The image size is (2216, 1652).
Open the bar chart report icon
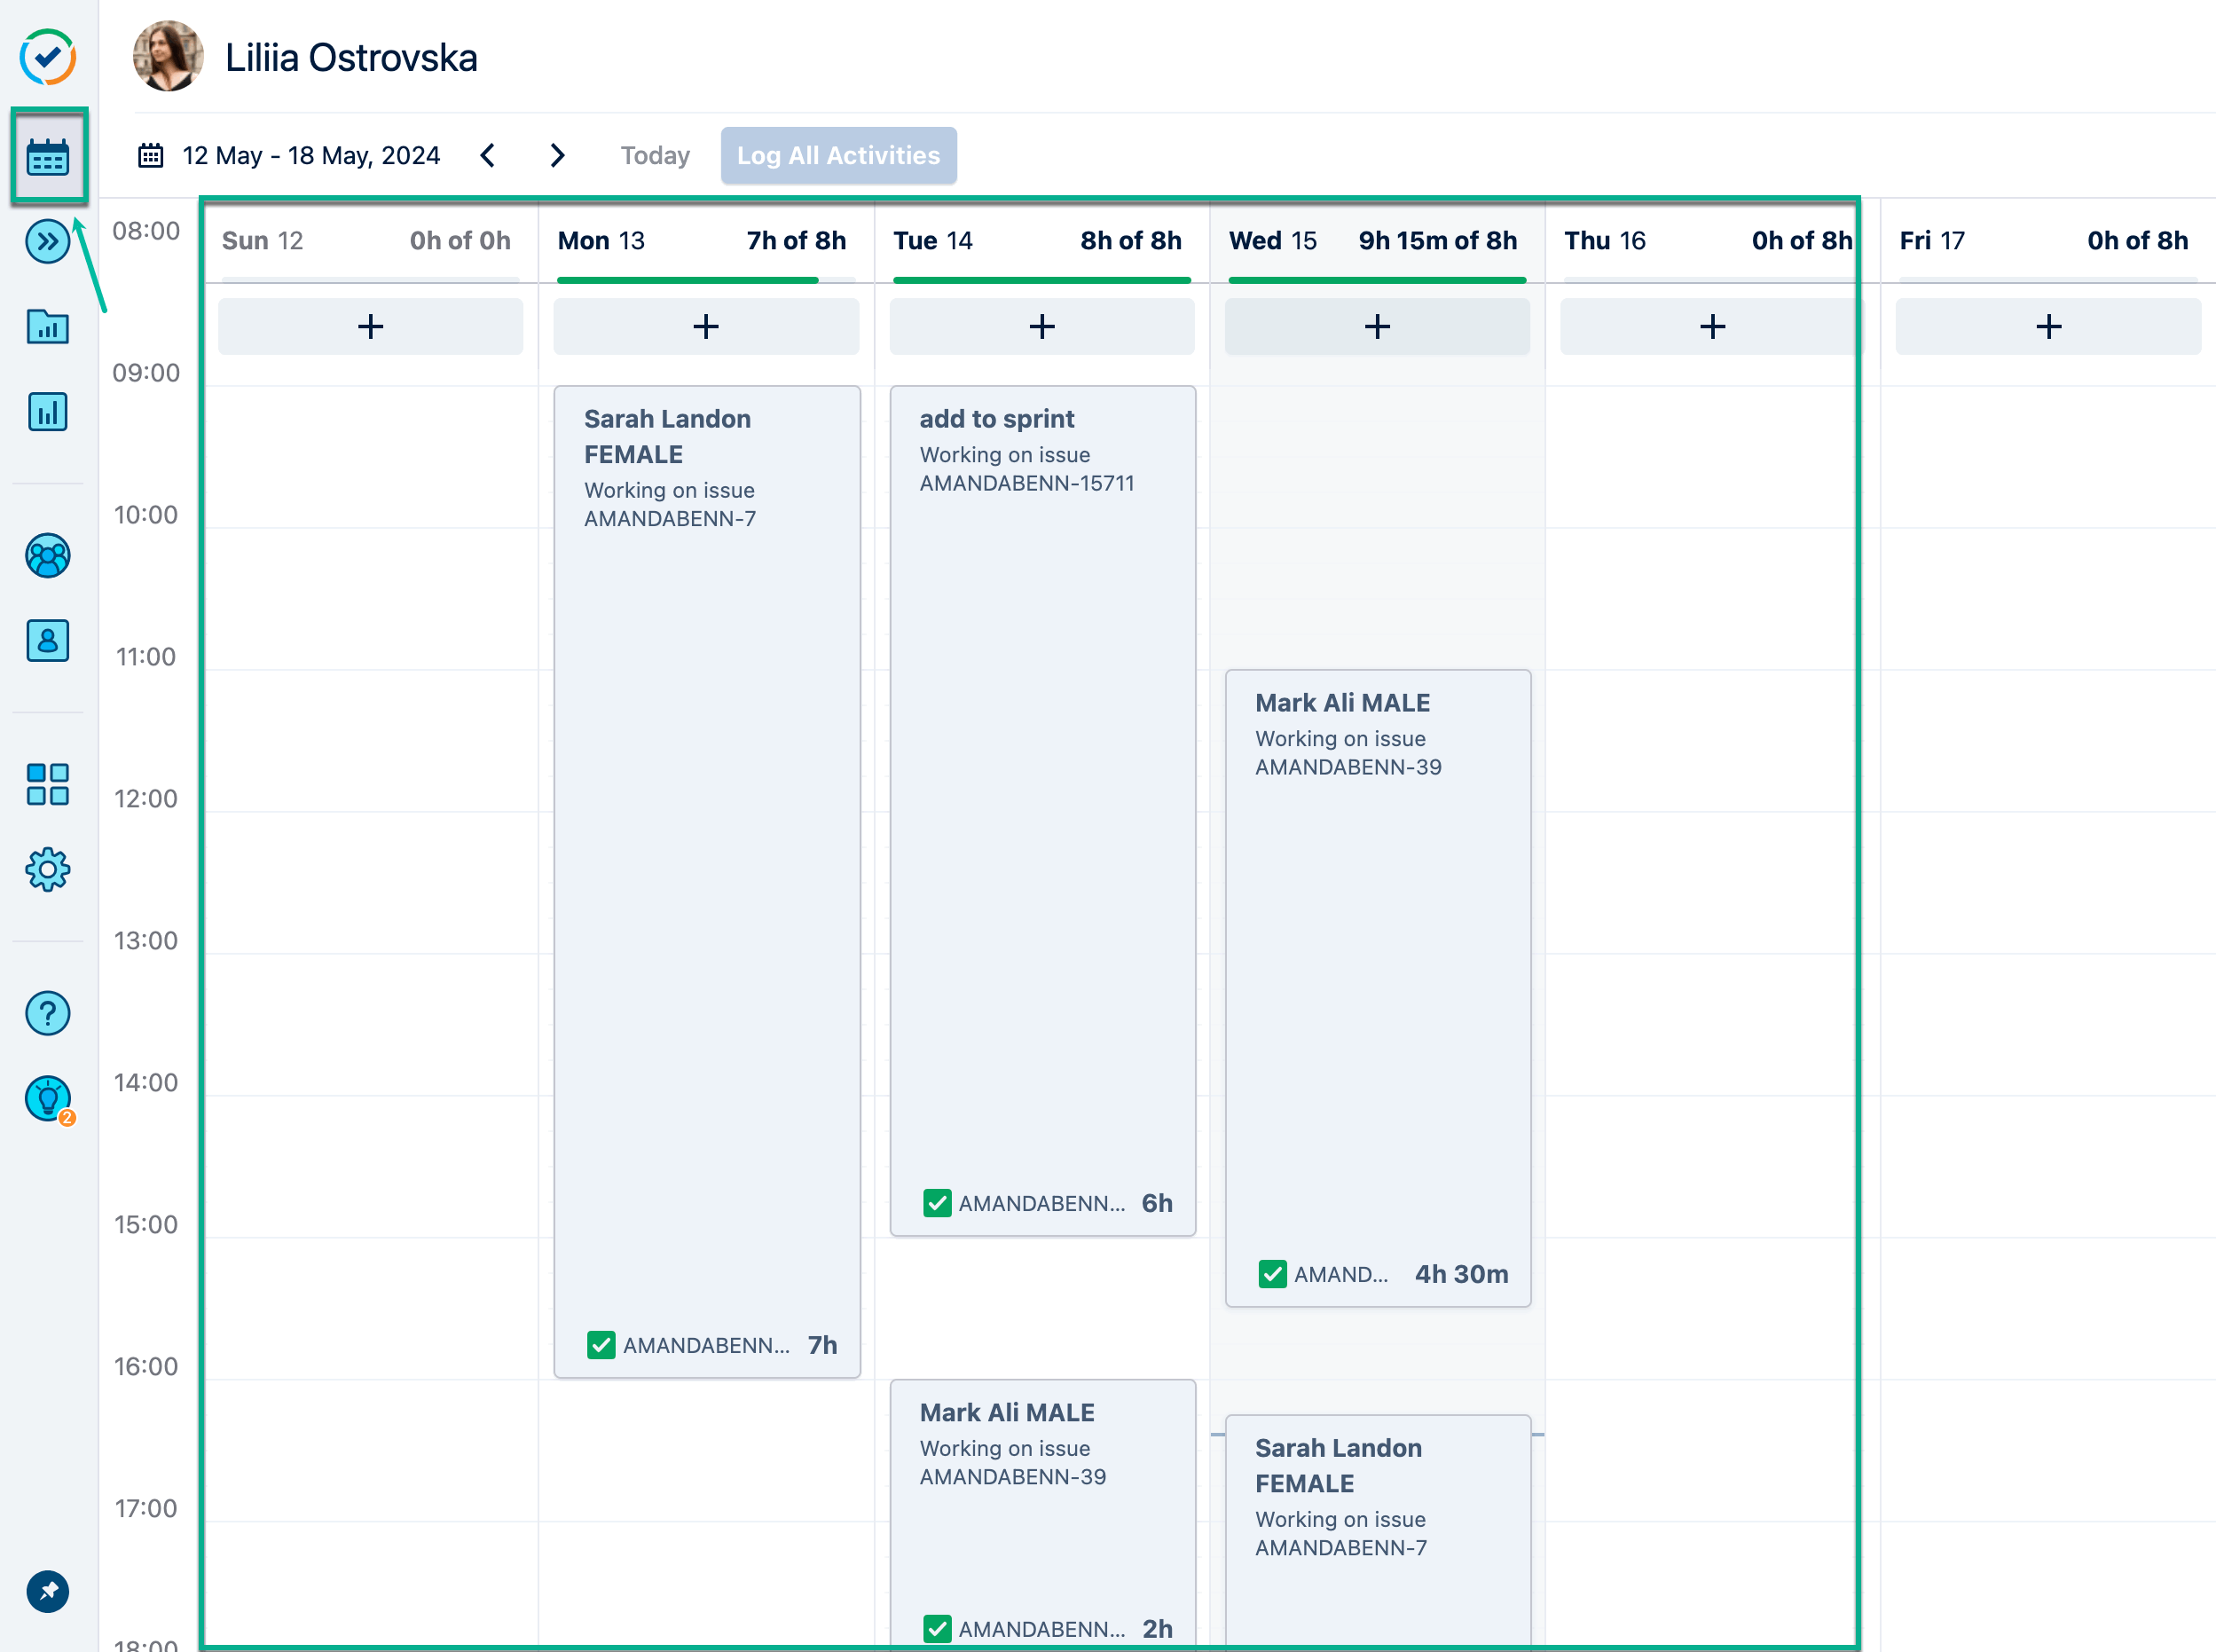(48, 411)
